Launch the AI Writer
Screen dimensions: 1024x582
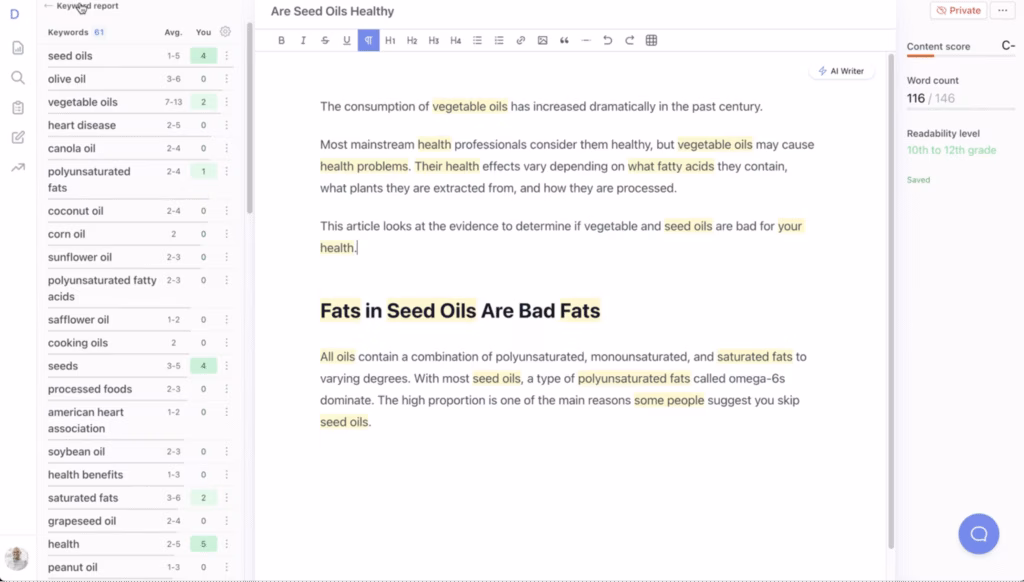(x=841, y=70)
